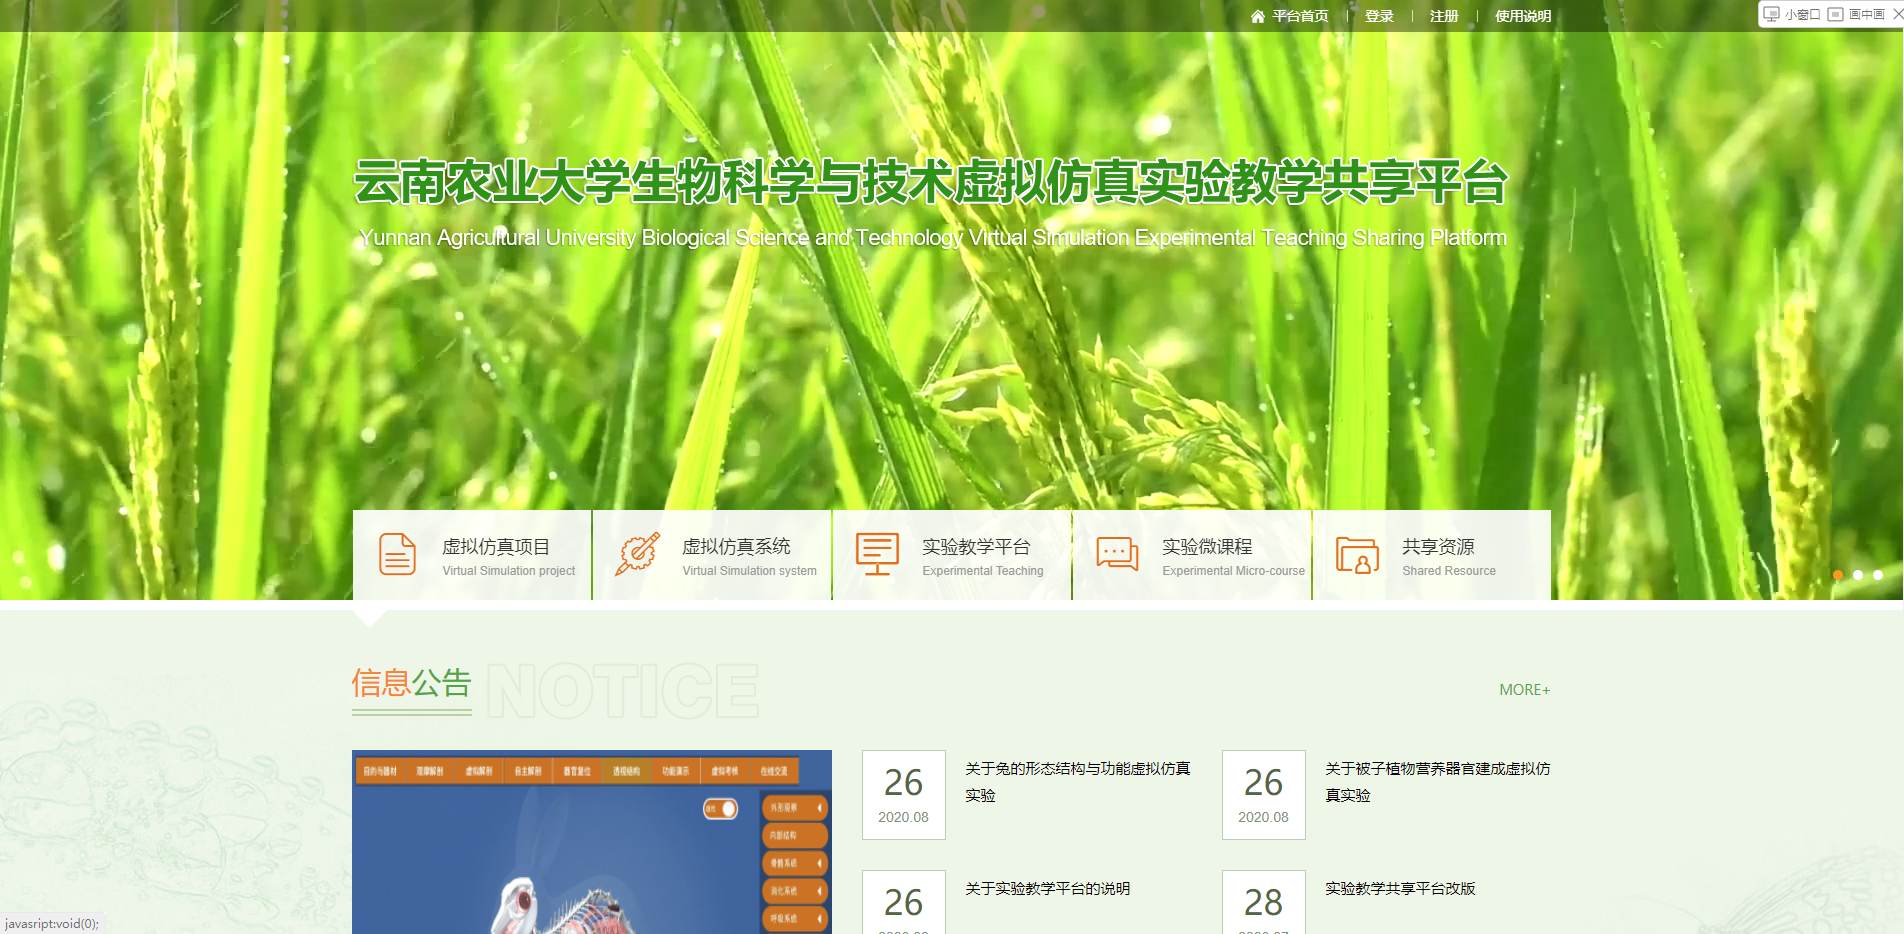
Task: Open the 登录 login link
Action: [1379, 16]
